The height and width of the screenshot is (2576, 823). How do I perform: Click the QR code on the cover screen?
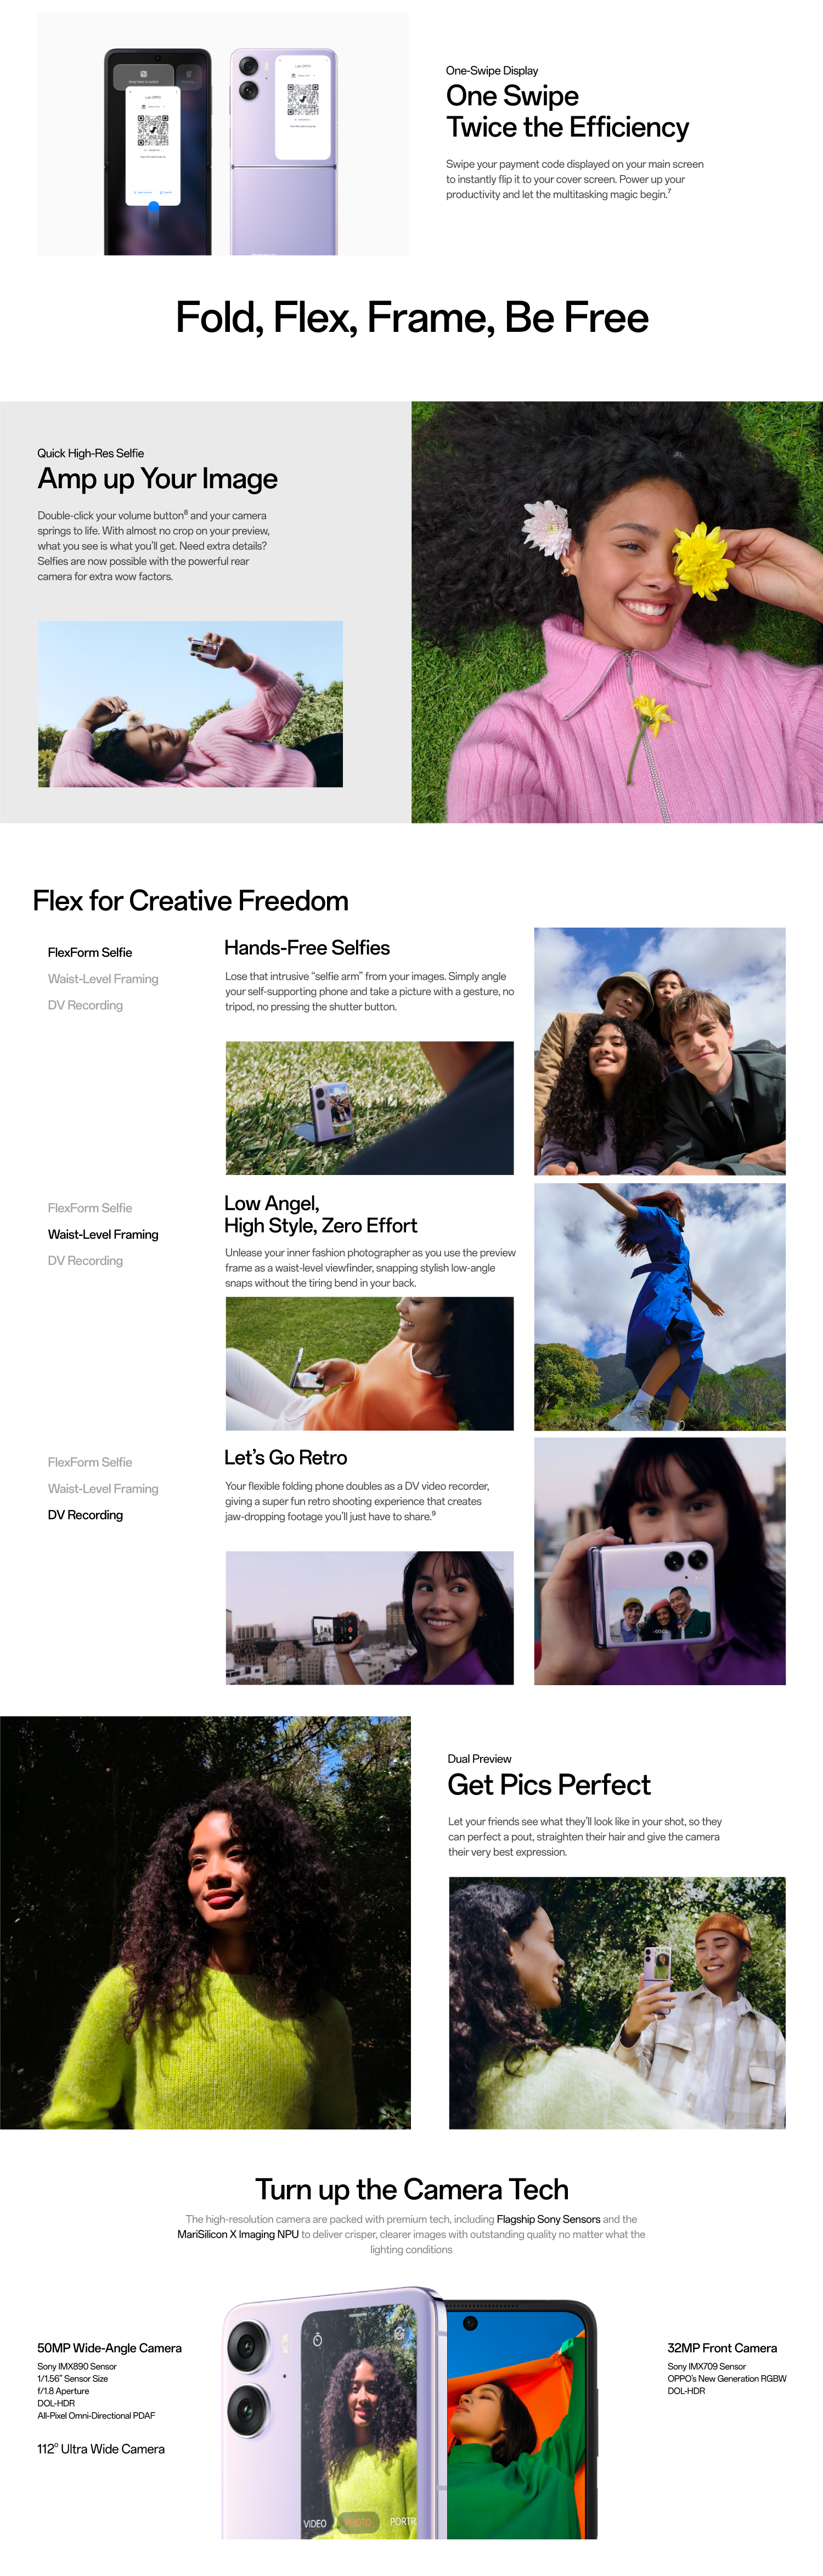coord(303,100)
